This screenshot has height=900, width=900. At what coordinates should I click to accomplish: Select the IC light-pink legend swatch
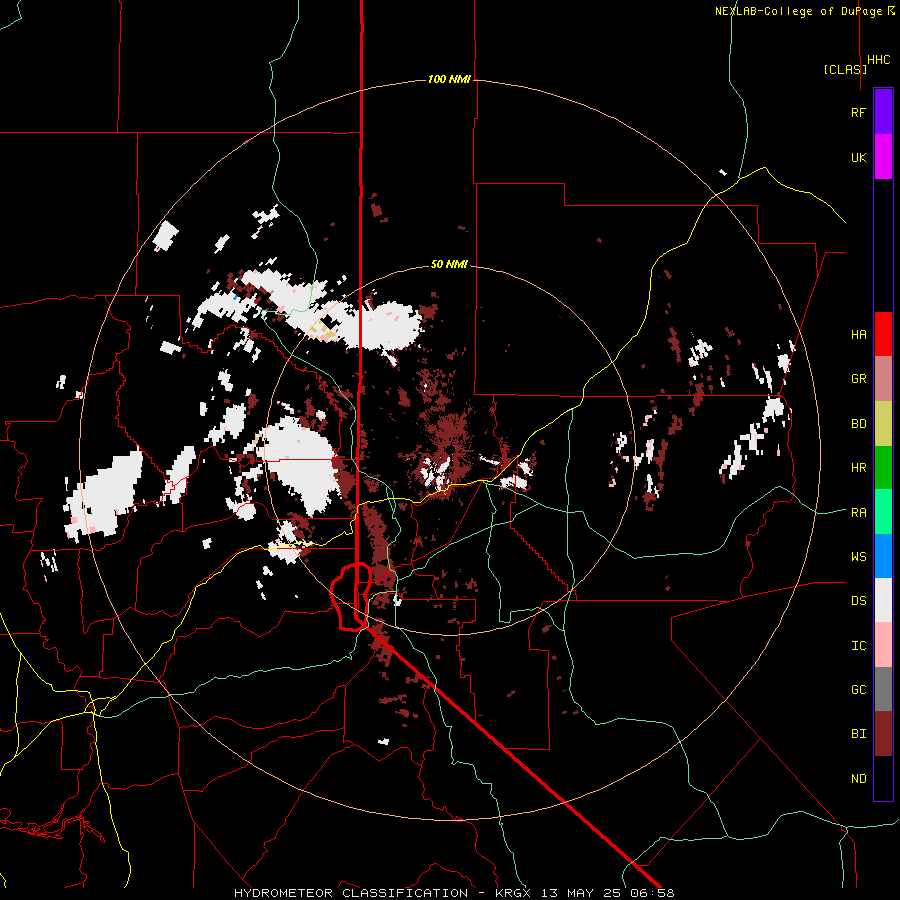(x=883, y=645)
